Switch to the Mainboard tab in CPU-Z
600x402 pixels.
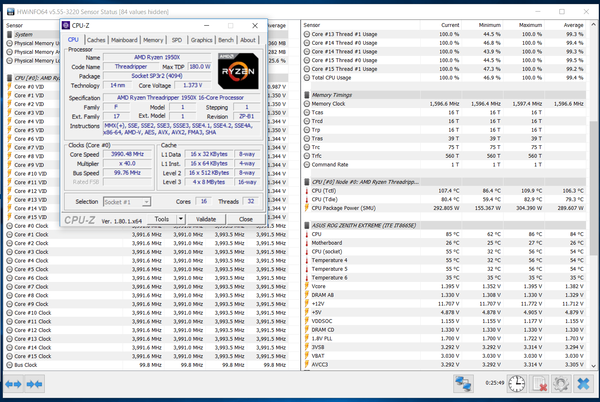(x=124, y=40)
